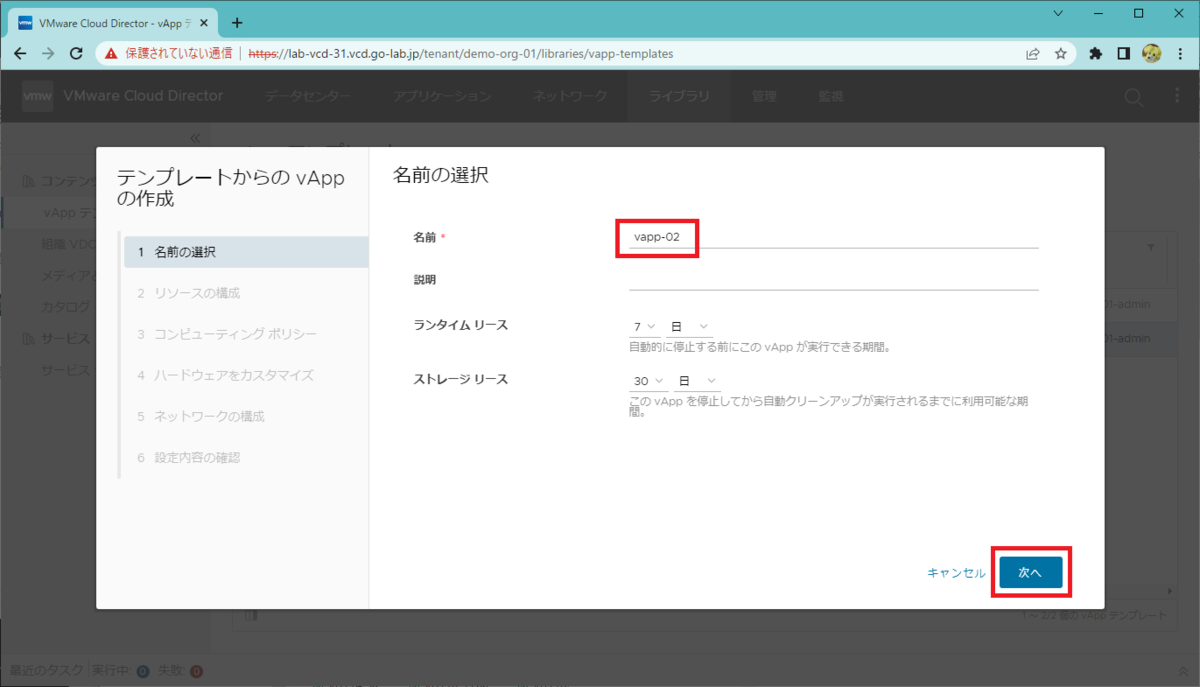
Task: Click the browser back arrow
Action: coord(20,54)
